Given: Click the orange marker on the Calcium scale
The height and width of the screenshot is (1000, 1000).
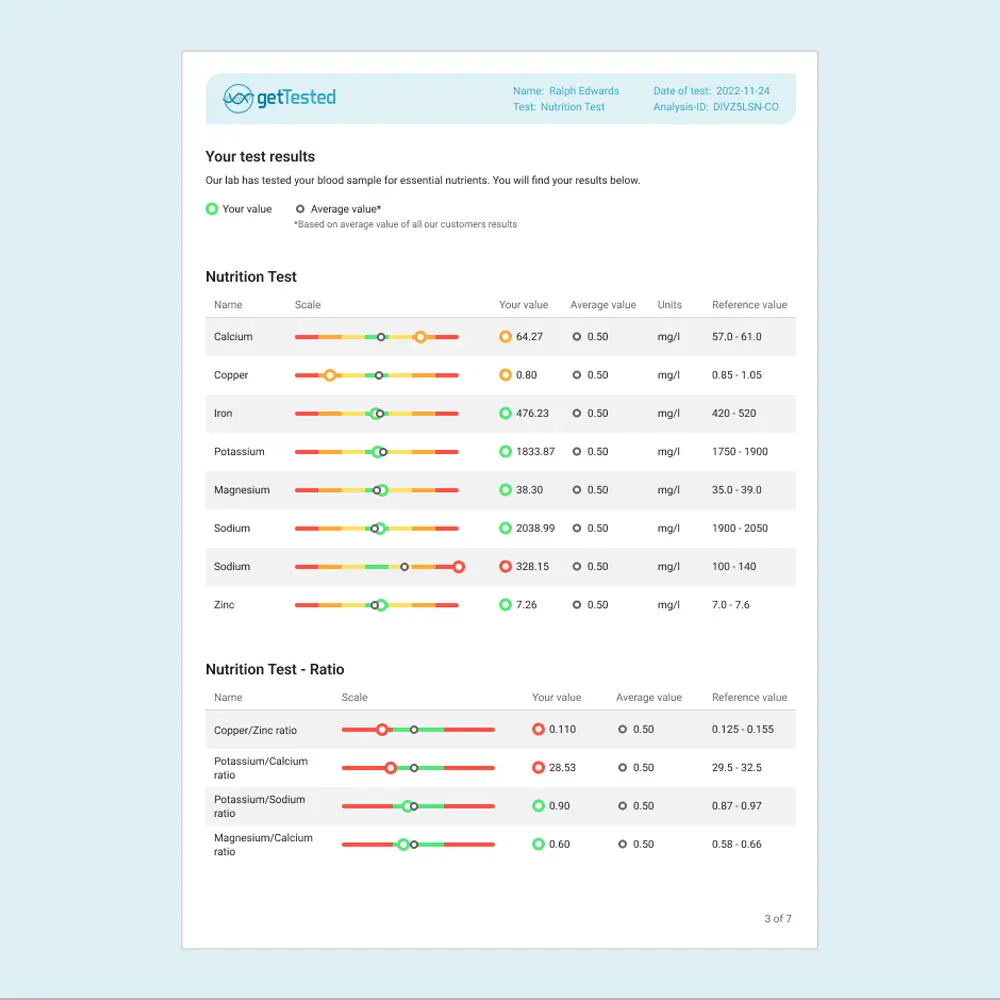Looking at the screenshot, I should 420,337.
